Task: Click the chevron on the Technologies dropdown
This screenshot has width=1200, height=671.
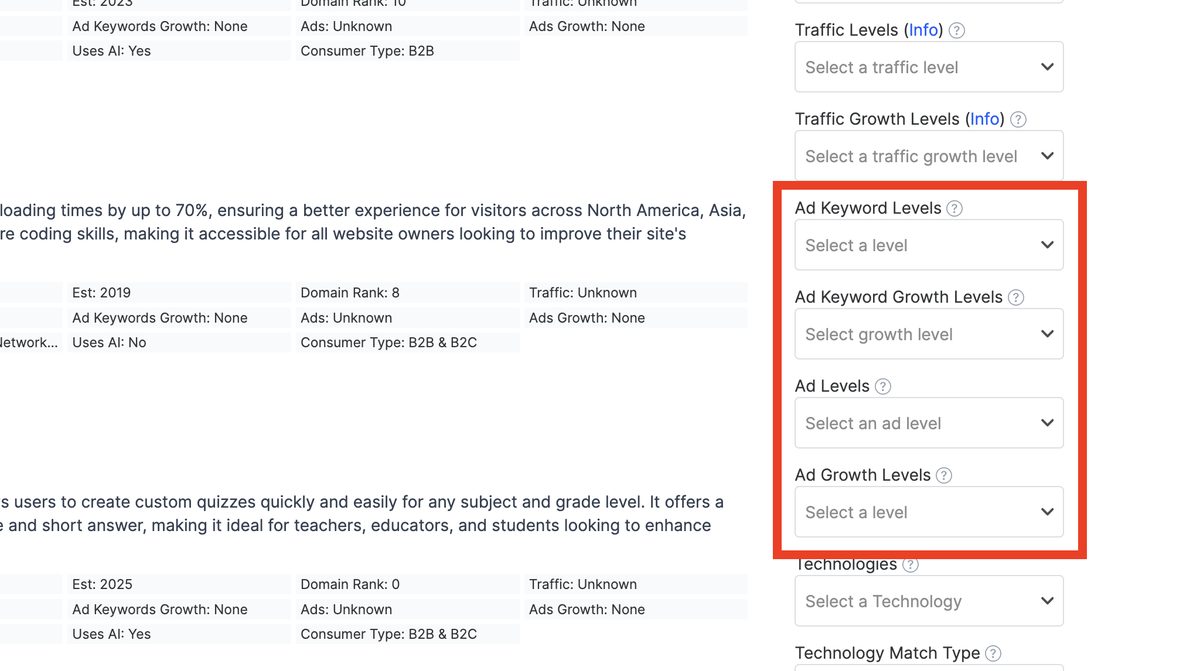Action: [1046, 600]
